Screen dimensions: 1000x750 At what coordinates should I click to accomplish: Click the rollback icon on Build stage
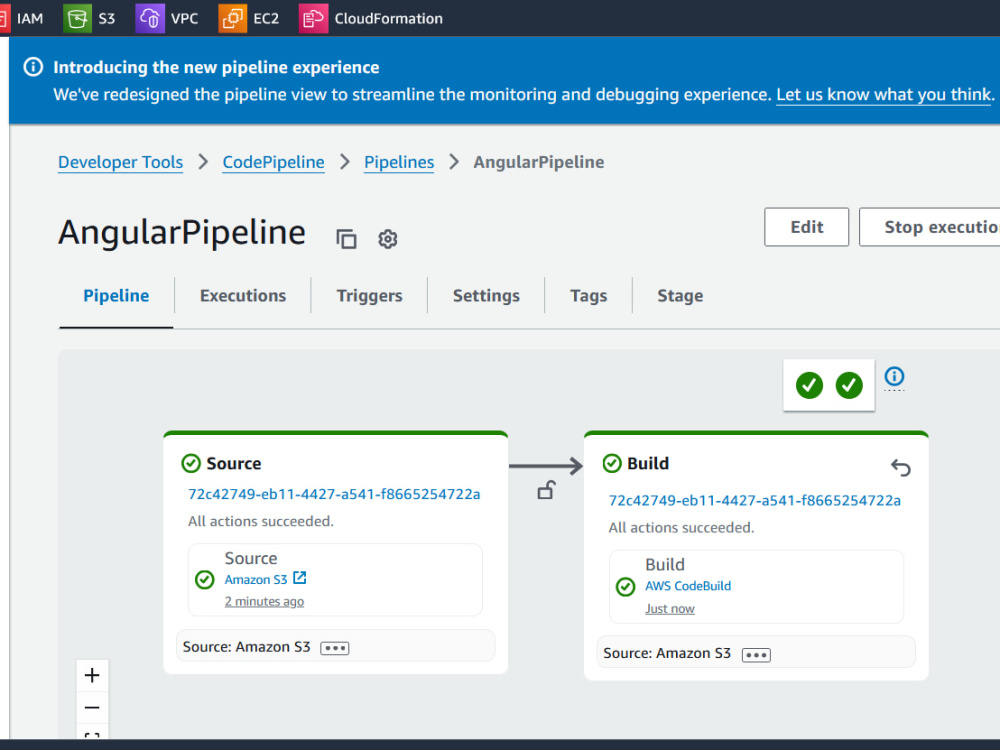pyautogui.click(x=901, y=467)
